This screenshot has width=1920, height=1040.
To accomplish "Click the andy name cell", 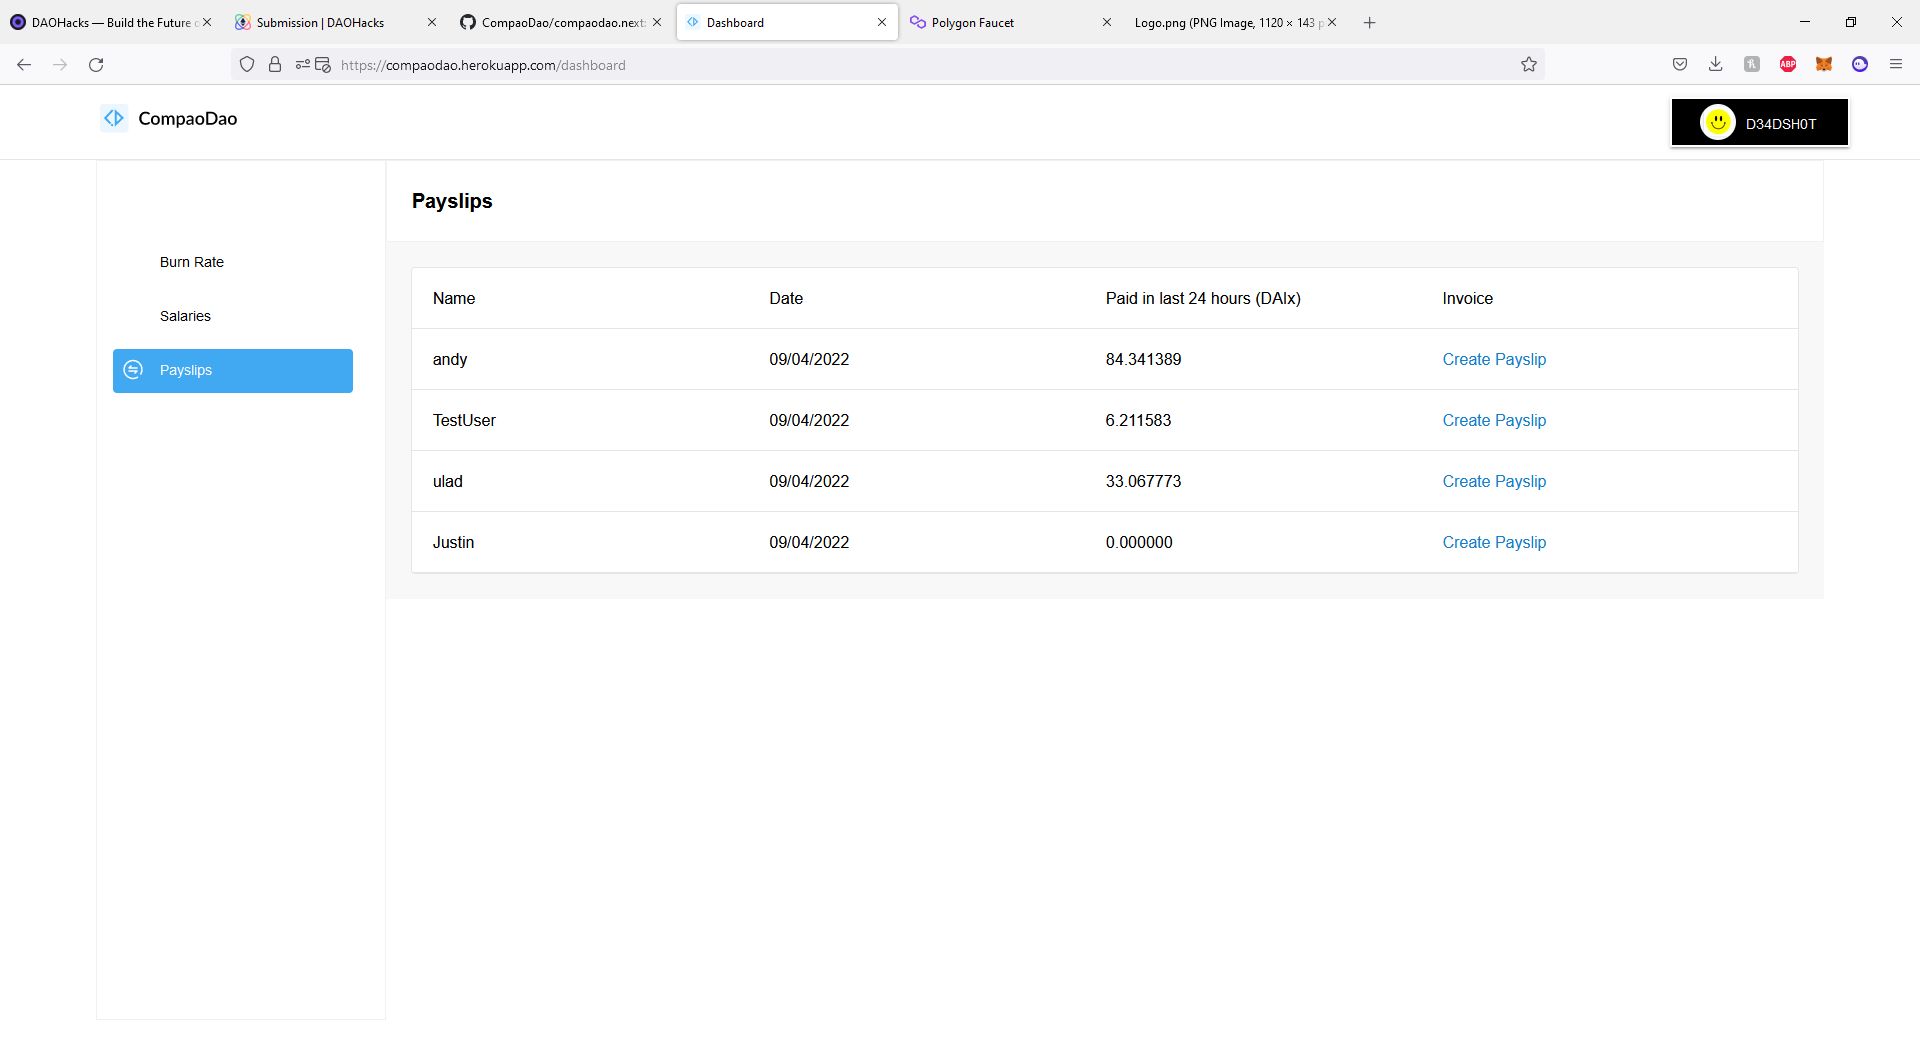I will point(450,359).
